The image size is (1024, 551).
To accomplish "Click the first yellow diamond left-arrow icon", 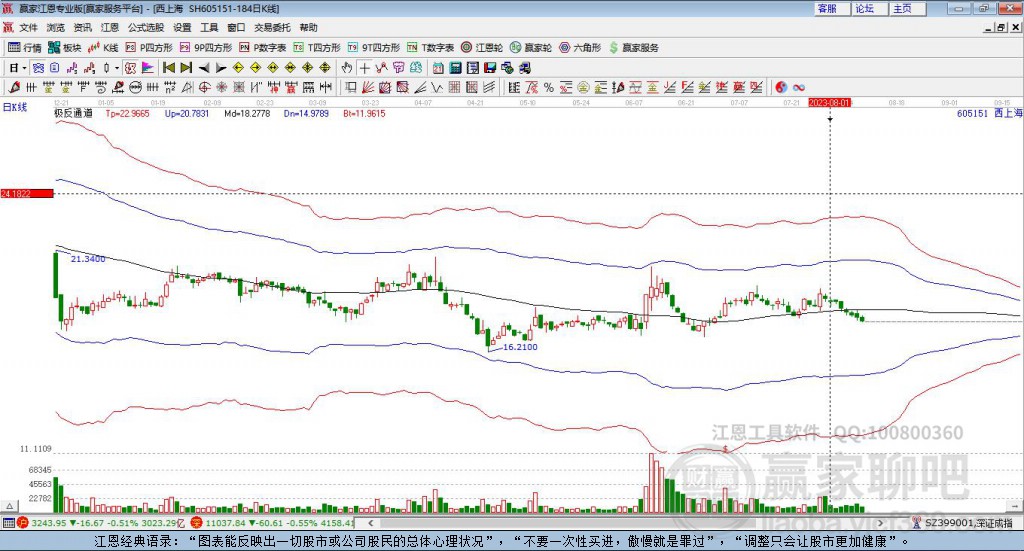I will [x=238, y=68].
